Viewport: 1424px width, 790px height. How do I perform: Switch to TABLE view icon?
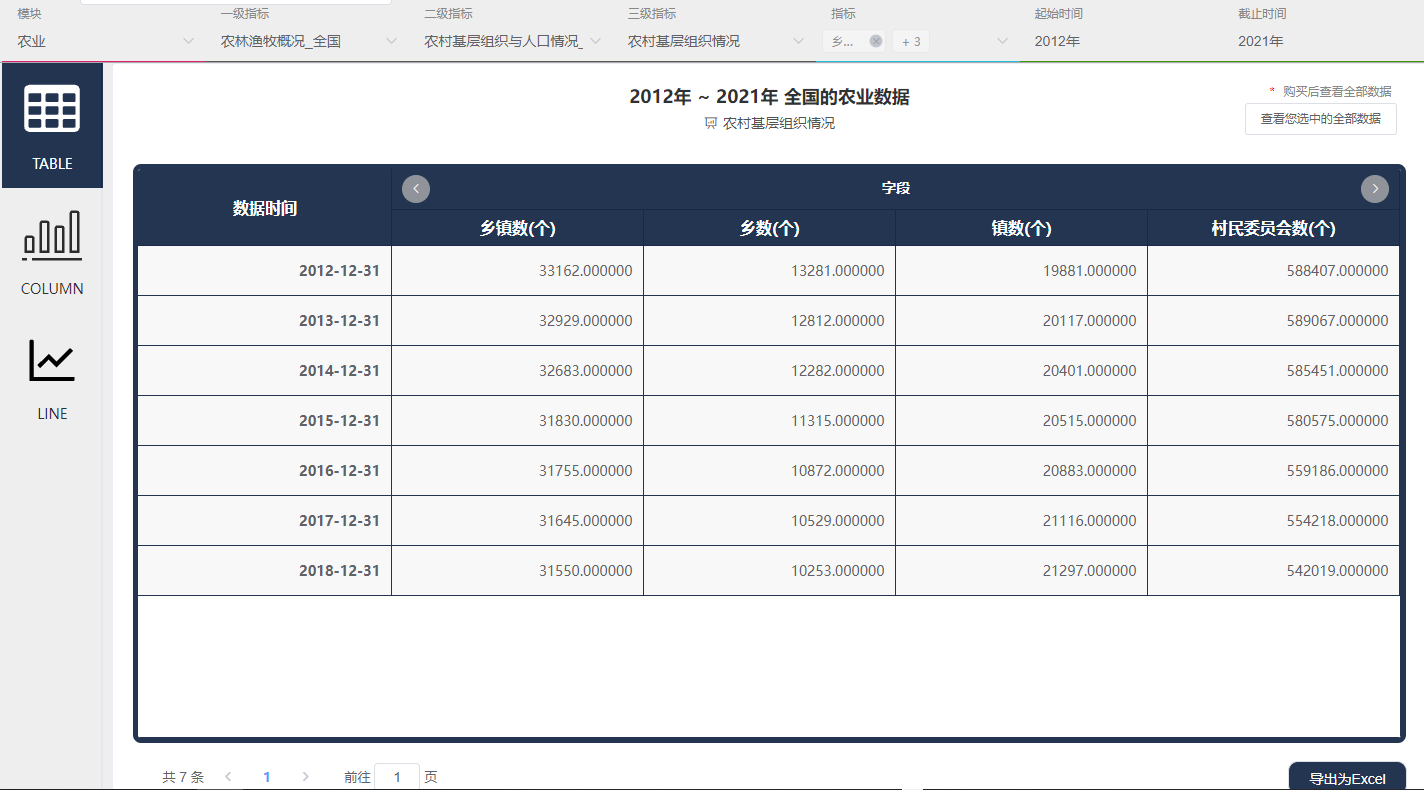pos(52,109)
